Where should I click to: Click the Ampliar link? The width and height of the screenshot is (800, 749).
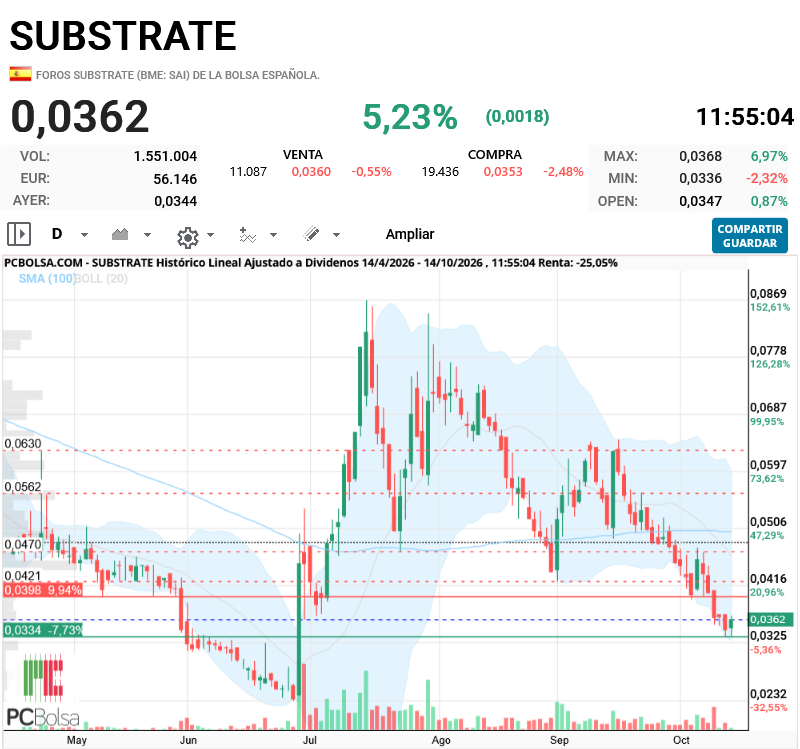pyautogui.click(x=410, y=234)
